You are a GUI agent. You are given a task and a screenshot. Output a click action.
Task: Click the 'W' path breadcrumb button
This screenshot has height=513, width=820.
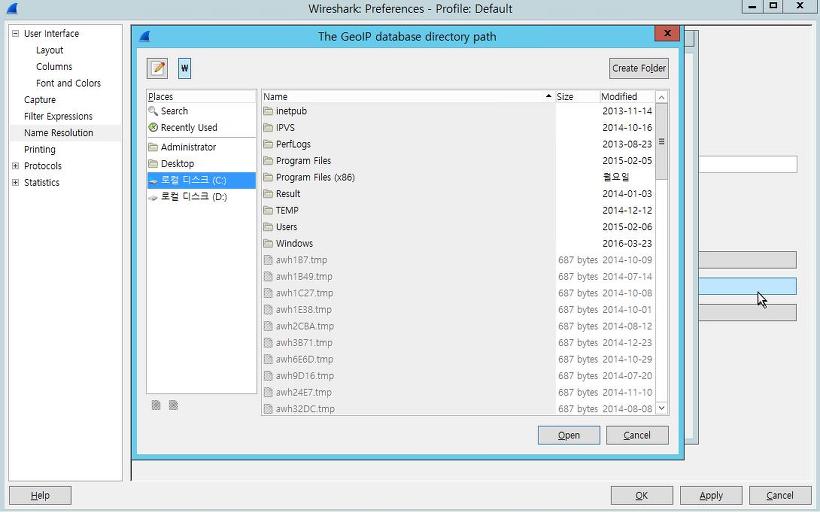(185, 69)
